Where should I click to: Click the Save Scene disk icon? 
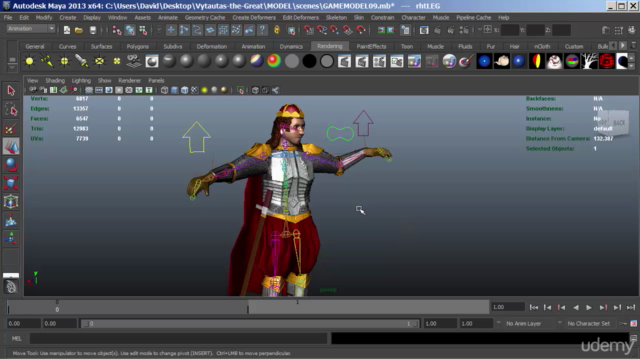93,30
